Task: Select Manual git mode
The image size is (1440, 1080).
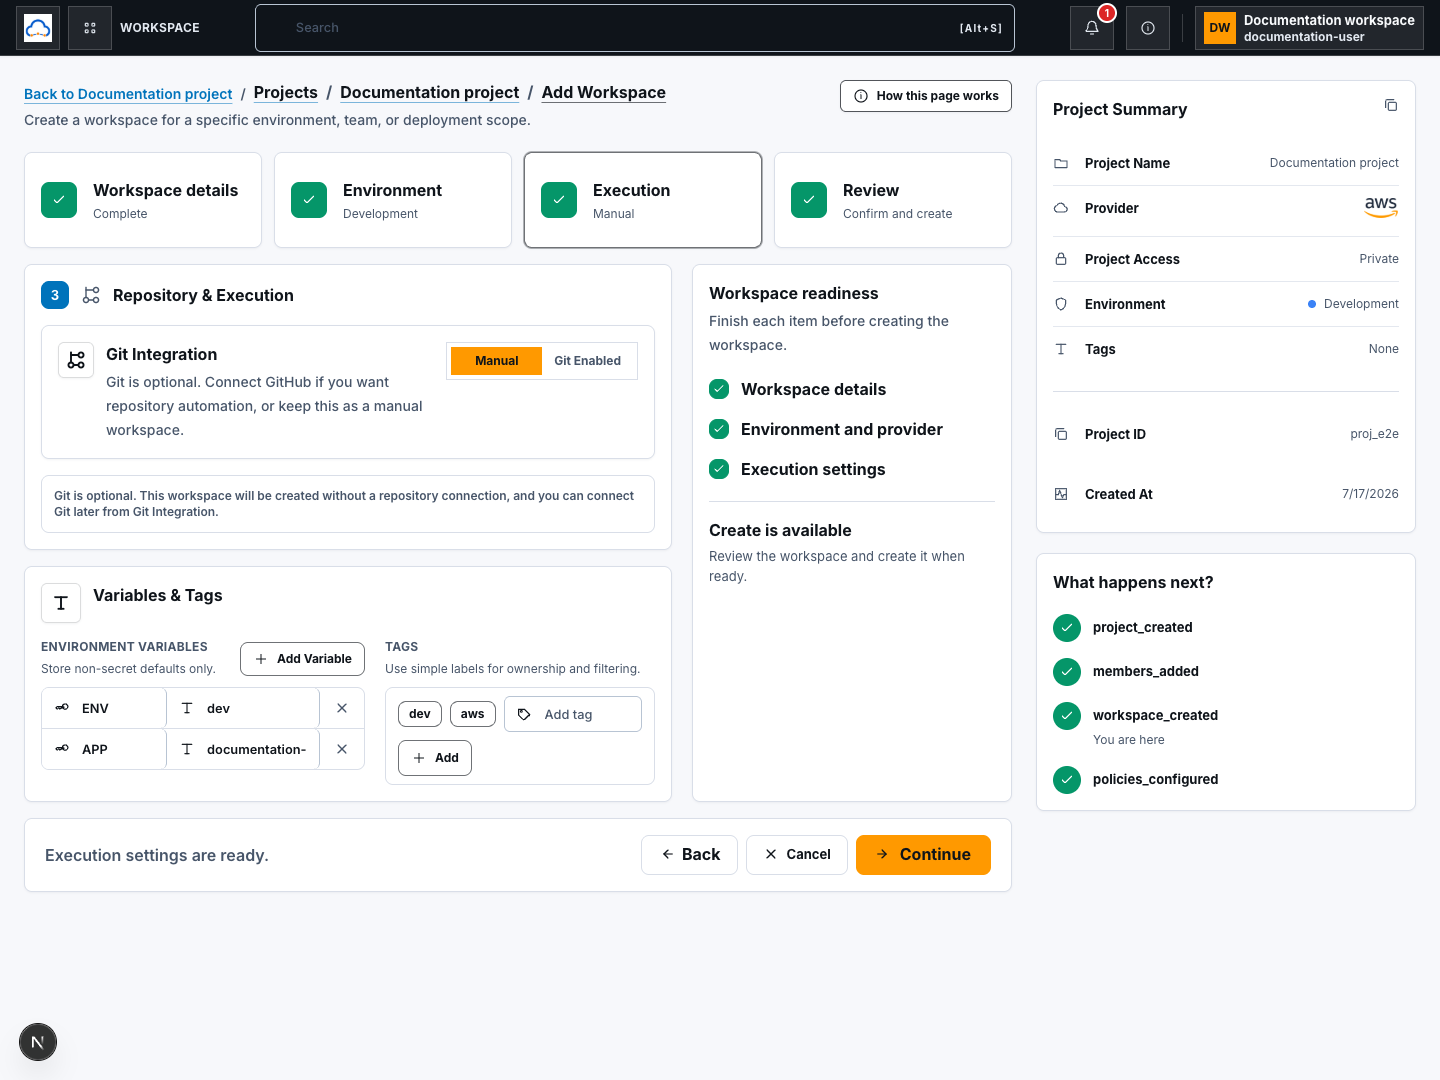Action: point(497,361)
